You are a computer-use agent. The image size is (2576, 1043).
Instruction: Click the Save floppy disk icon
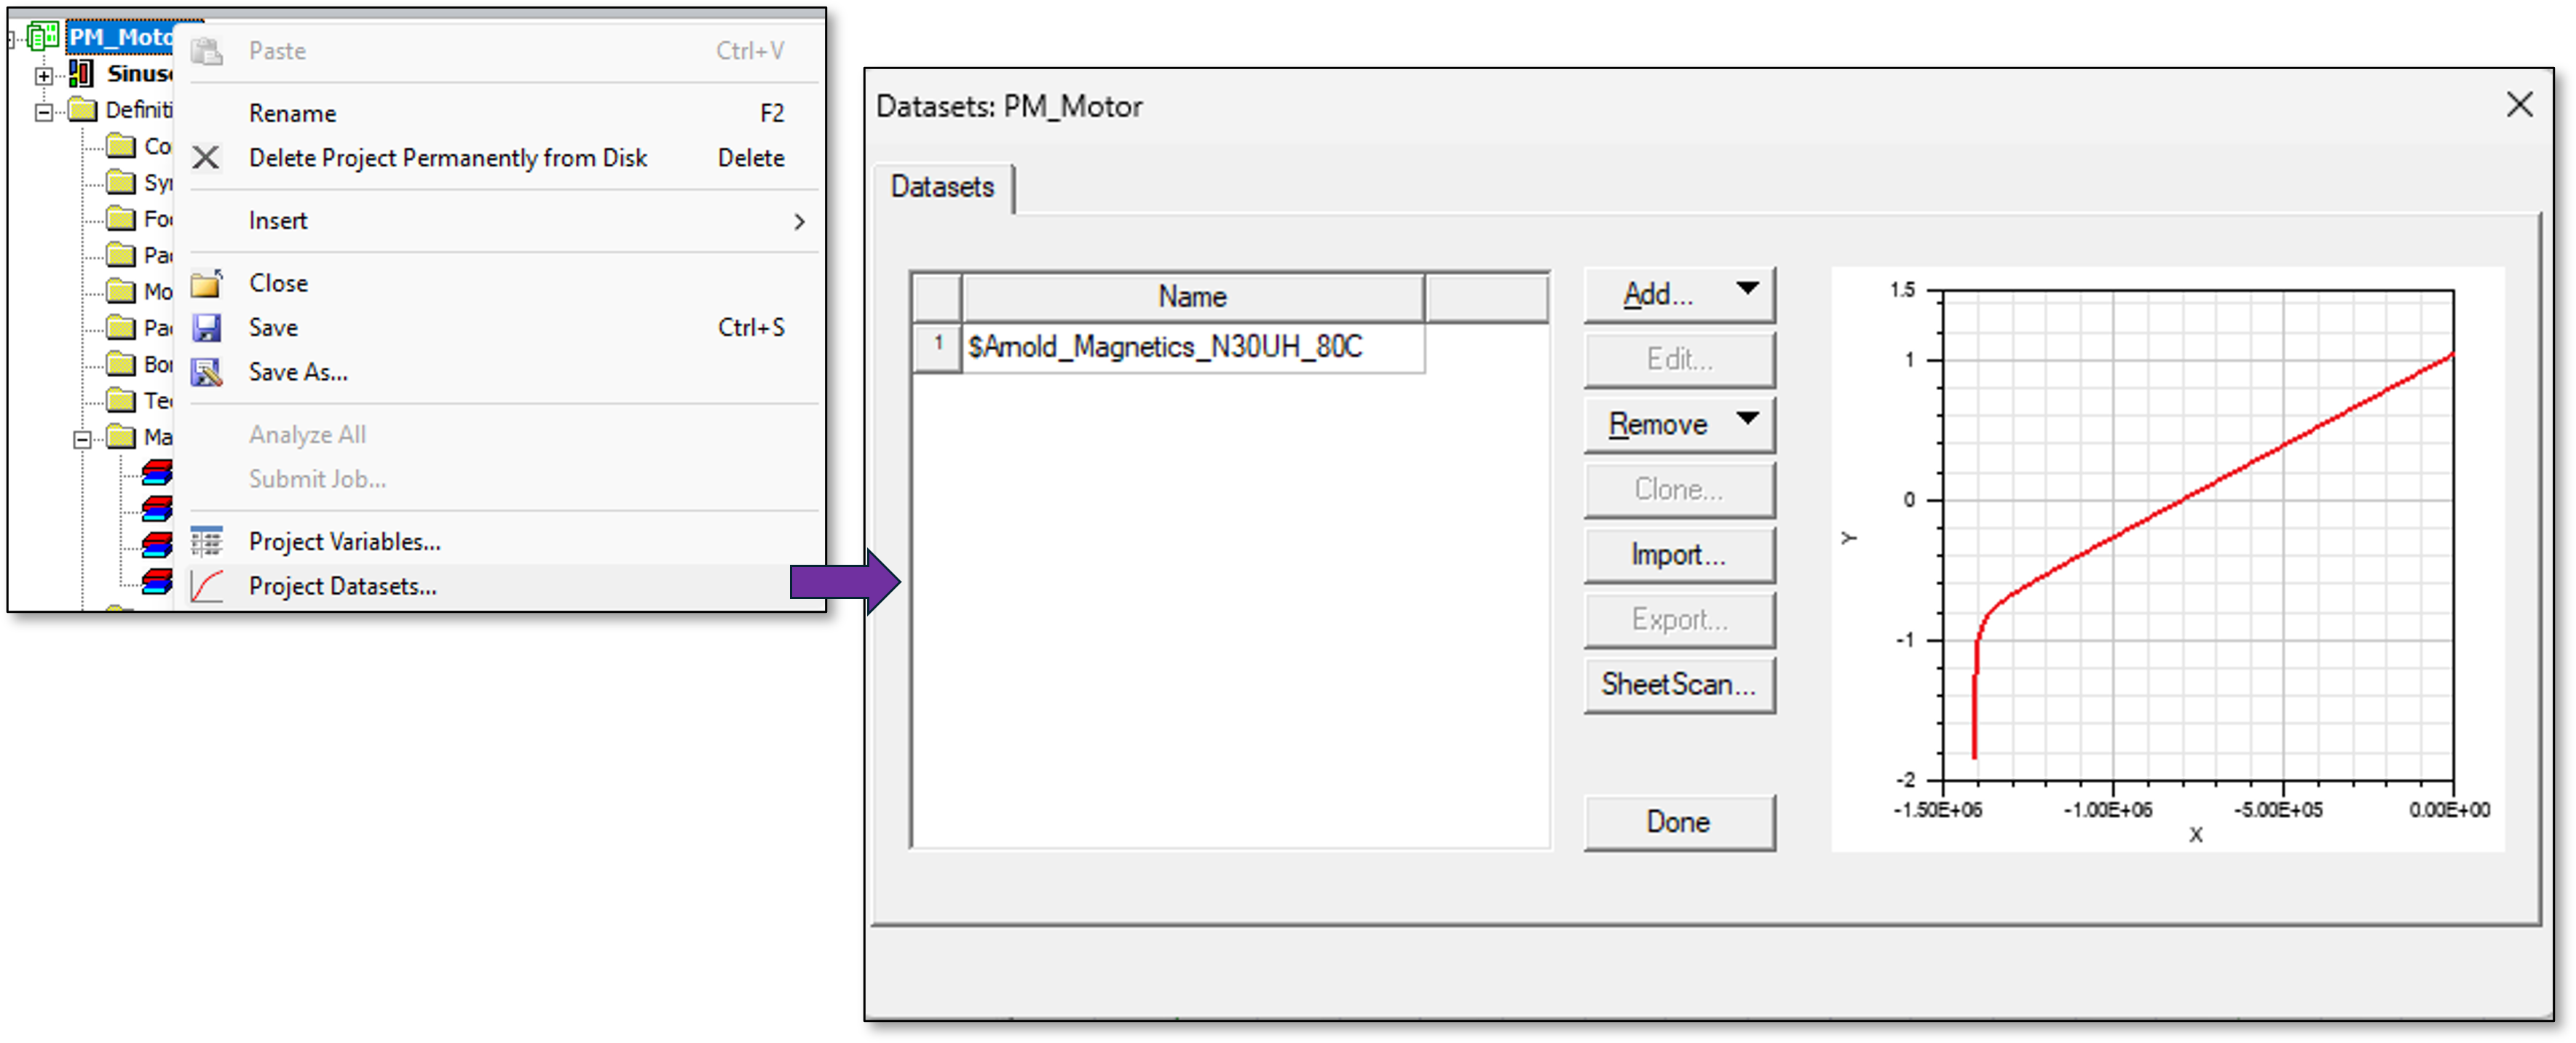tap(207, 327)
